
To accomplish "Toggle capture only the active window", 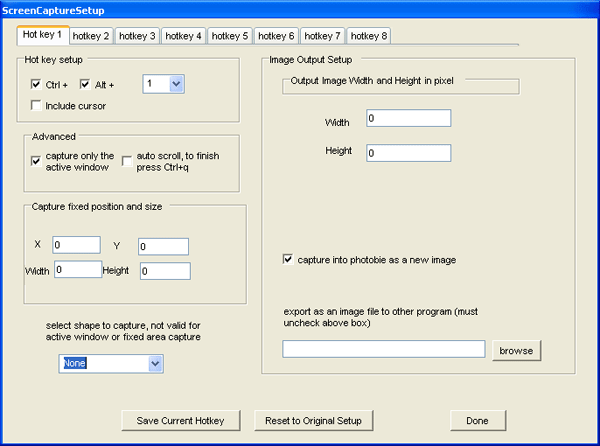I will (36, 161).
